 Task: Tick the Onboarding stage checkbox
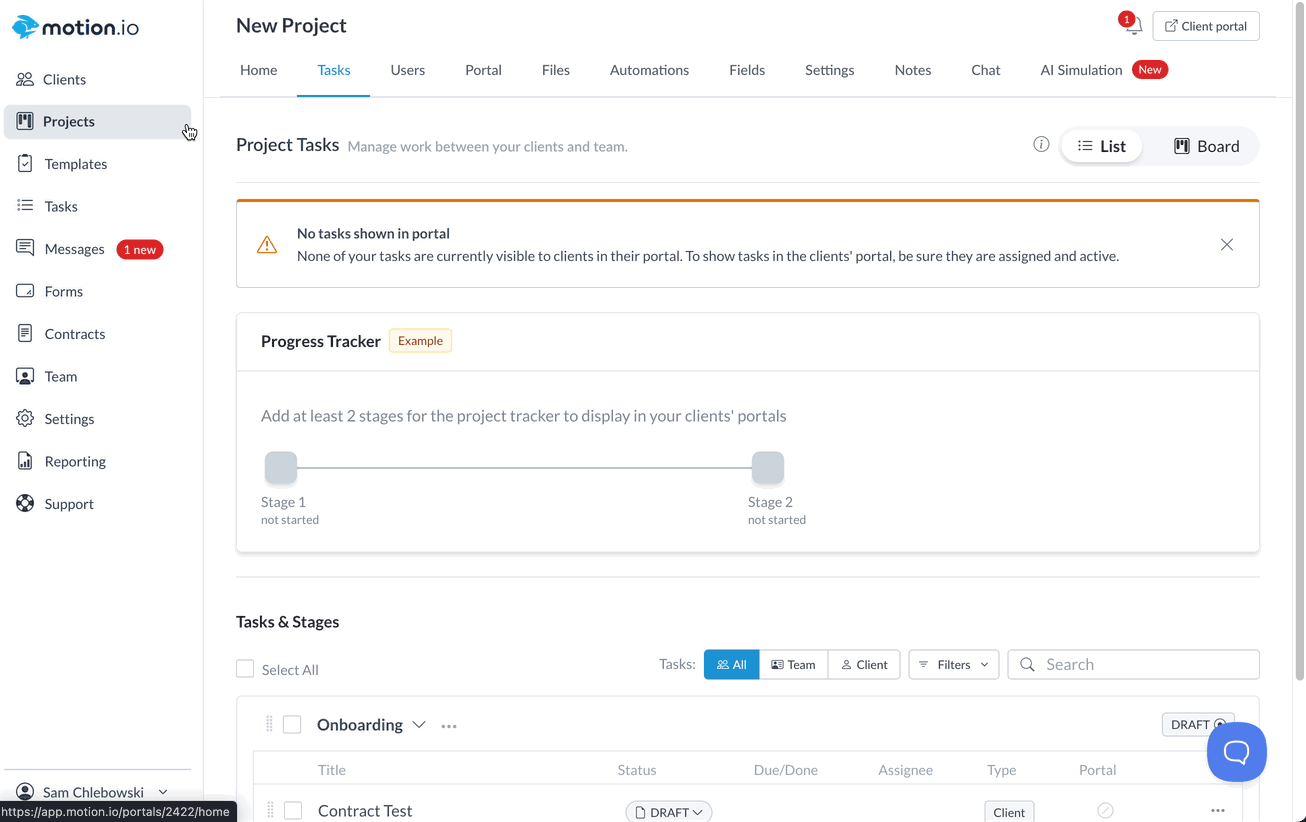click(292, 725)
